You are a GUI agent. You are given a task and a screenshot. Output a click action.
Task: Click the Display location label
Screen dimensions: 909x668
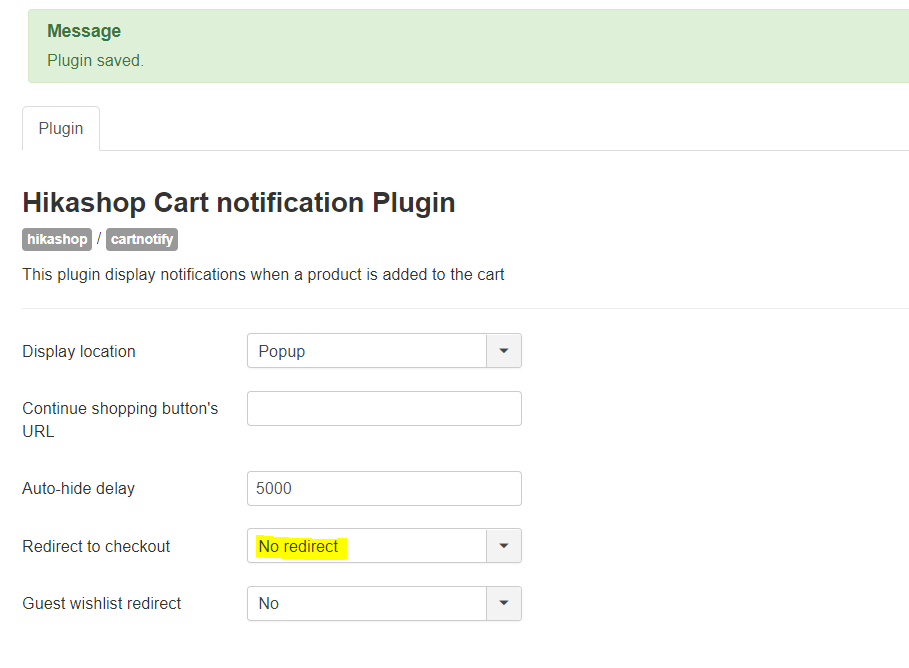point(79,351)
